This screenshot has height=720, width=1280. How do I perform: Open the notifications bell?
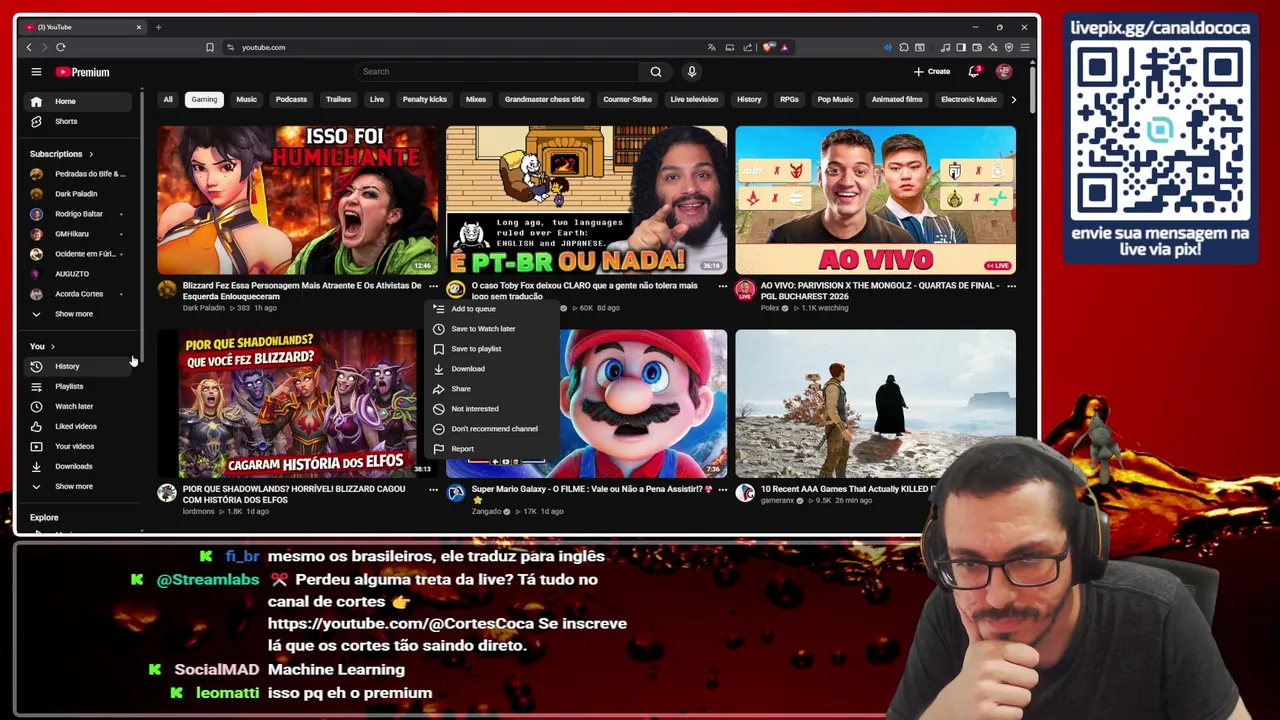(x=974, y=72)
